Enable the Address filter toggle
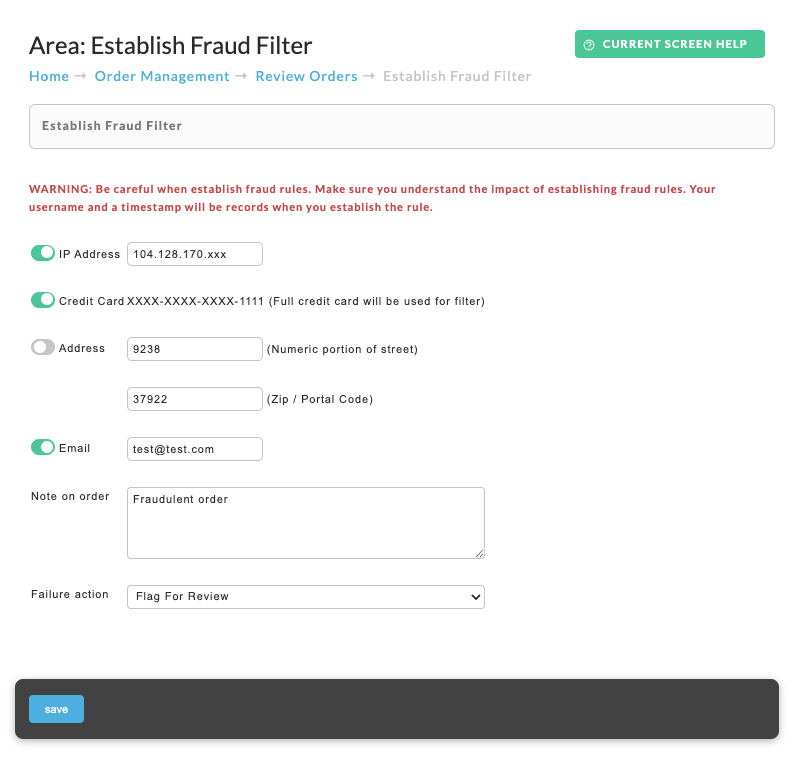 coord(43,347)
